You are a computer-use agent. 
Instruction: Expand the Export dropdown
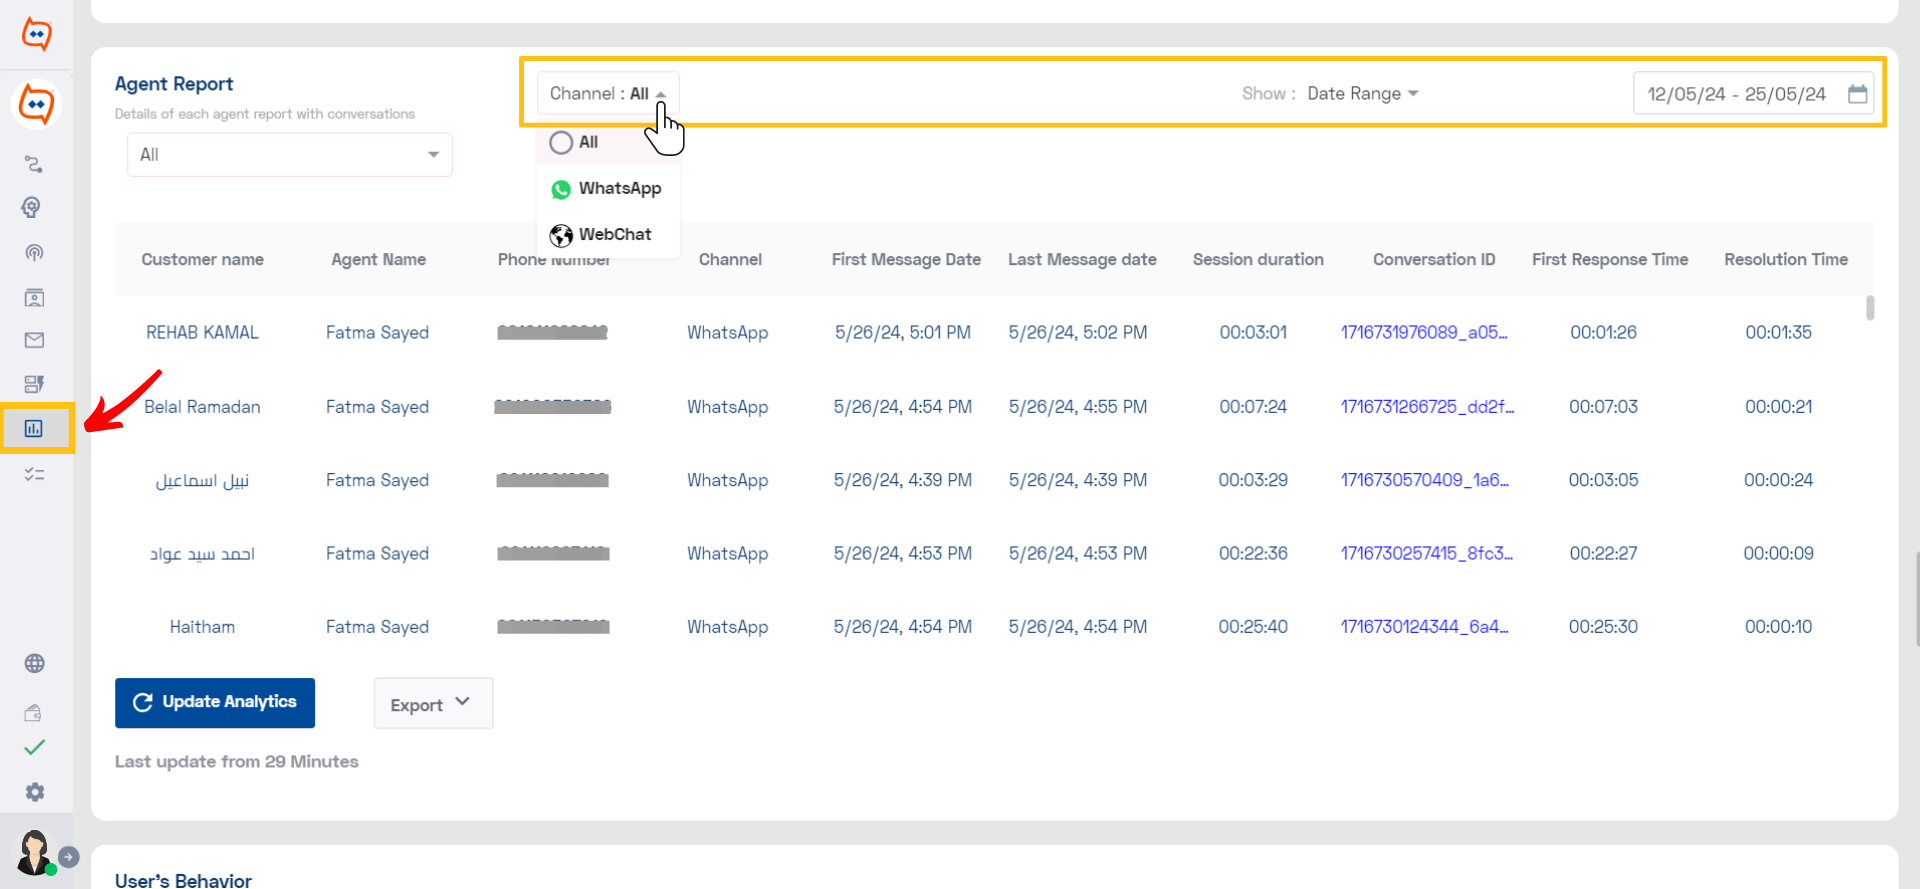coord(433,703)
